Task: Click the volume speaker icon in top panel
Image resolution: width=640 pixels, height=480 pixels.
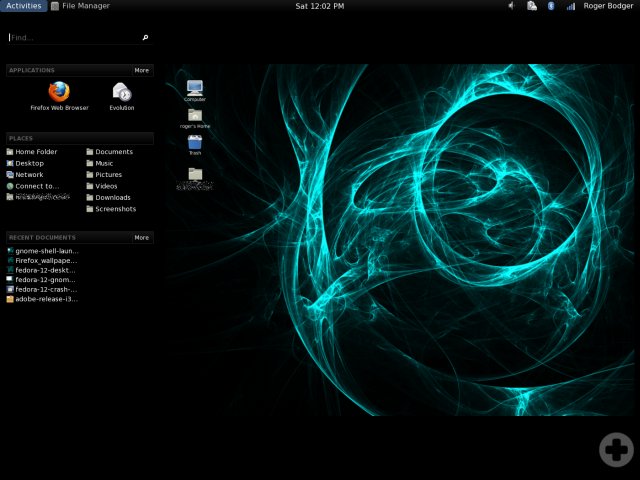Action: [511, 6]
